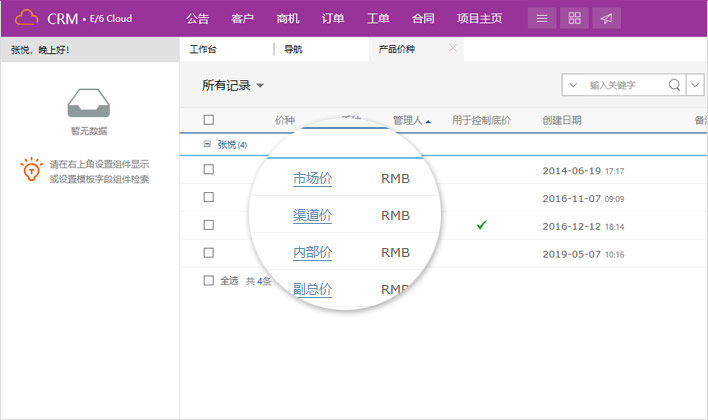Open the 内部价 link

pyautogui.click(x=312, y=252)
